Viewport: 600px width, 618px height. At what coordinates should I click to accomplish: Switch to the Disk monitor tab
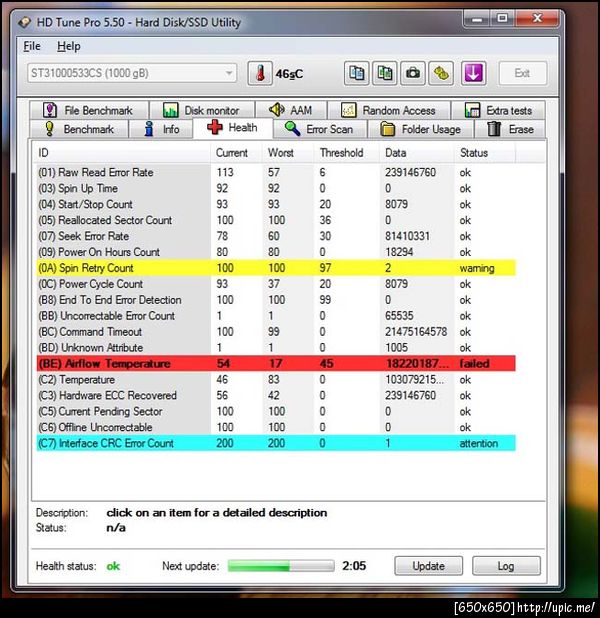201,110
